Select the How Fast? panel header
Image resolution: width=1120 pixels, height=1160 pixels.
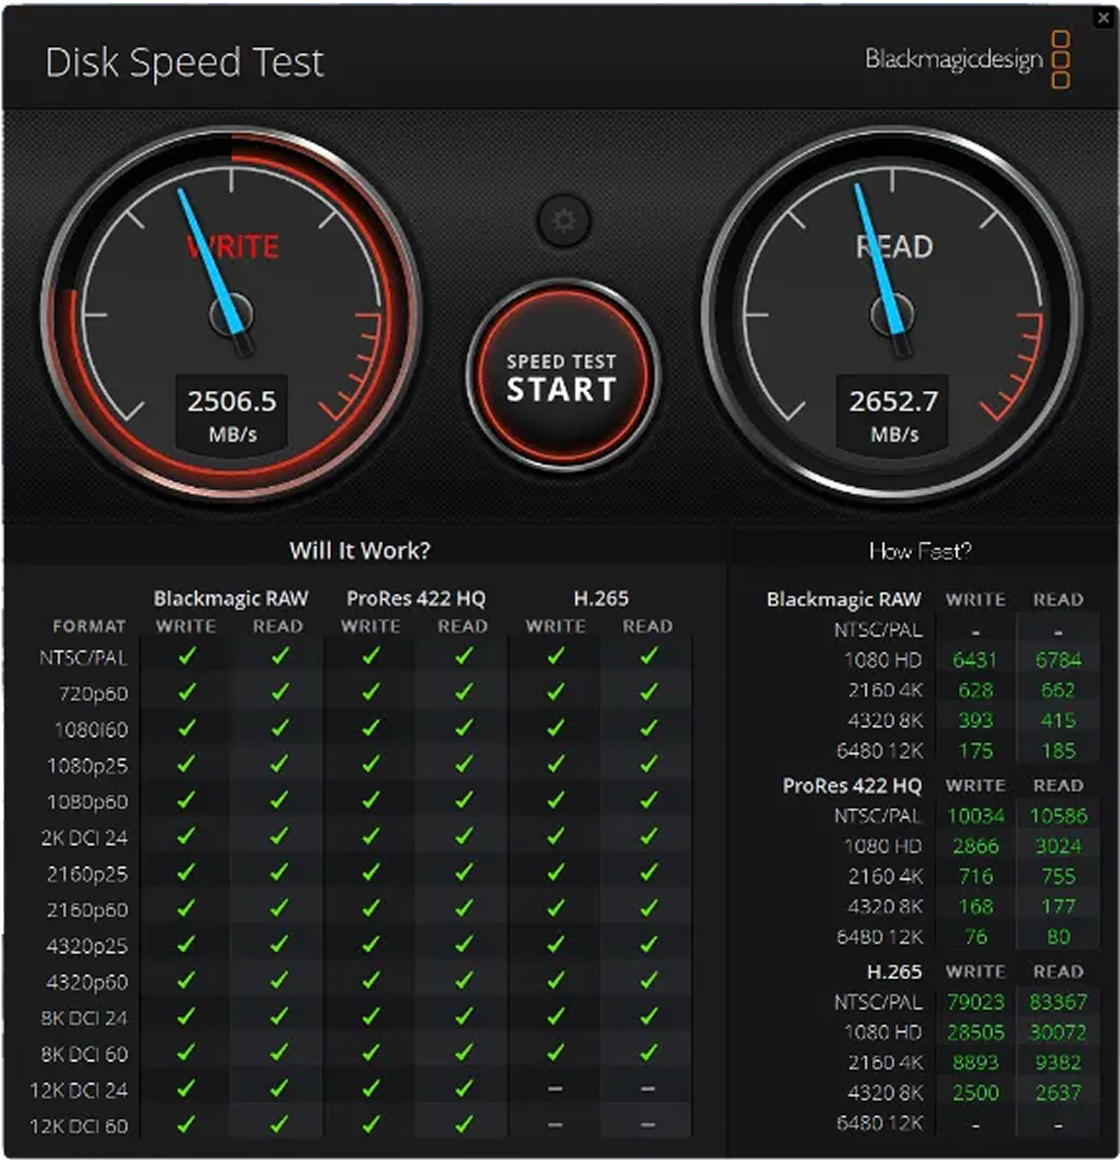coord(920,550)
